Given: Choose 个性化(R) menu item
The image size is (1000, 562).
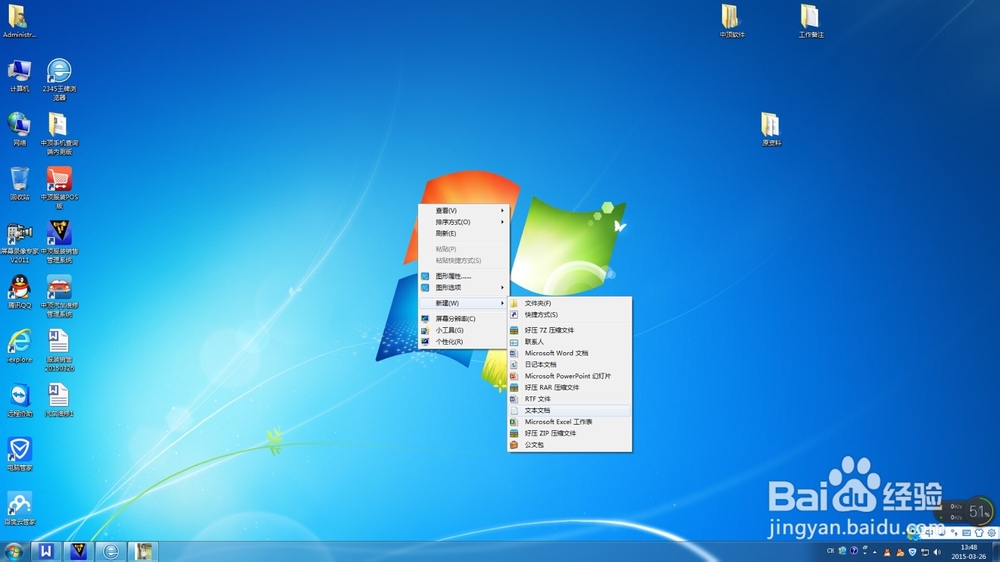Looking at the screenshot, I should coord(464,342).
